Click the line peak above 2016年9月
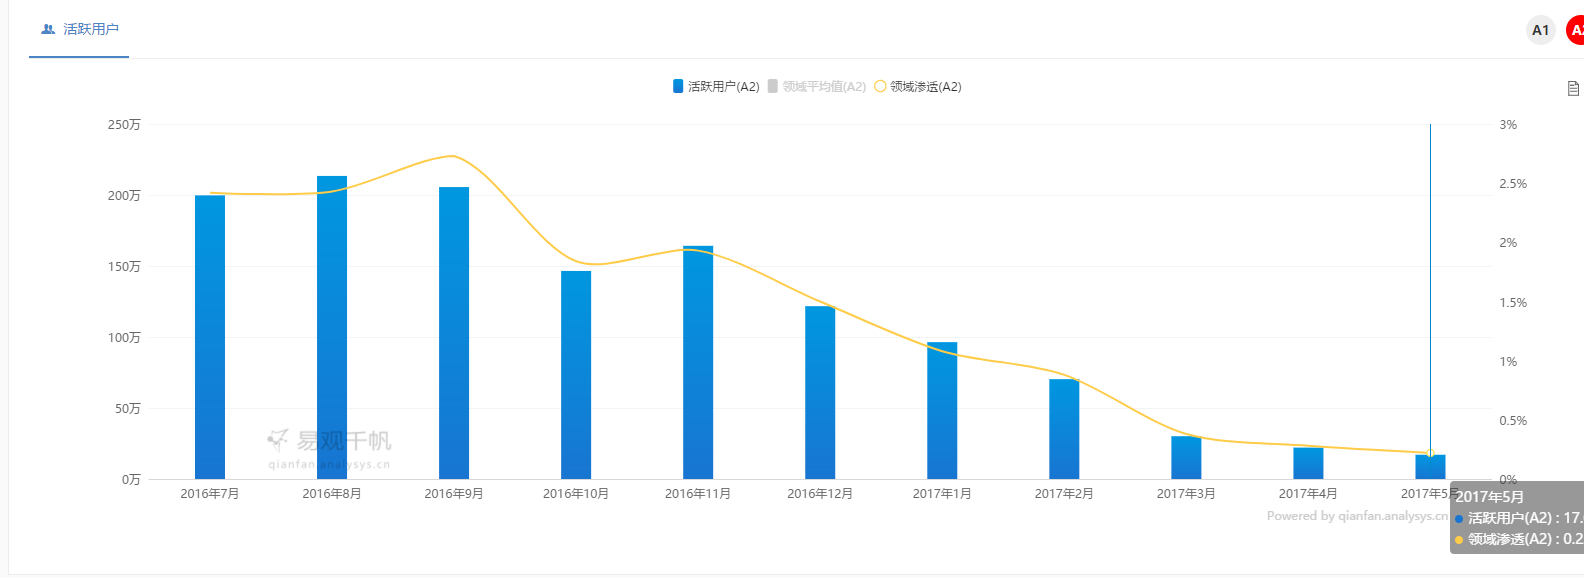Viewport: 1584px width, 578px height. pyautogui.click(x=453, y=156)
